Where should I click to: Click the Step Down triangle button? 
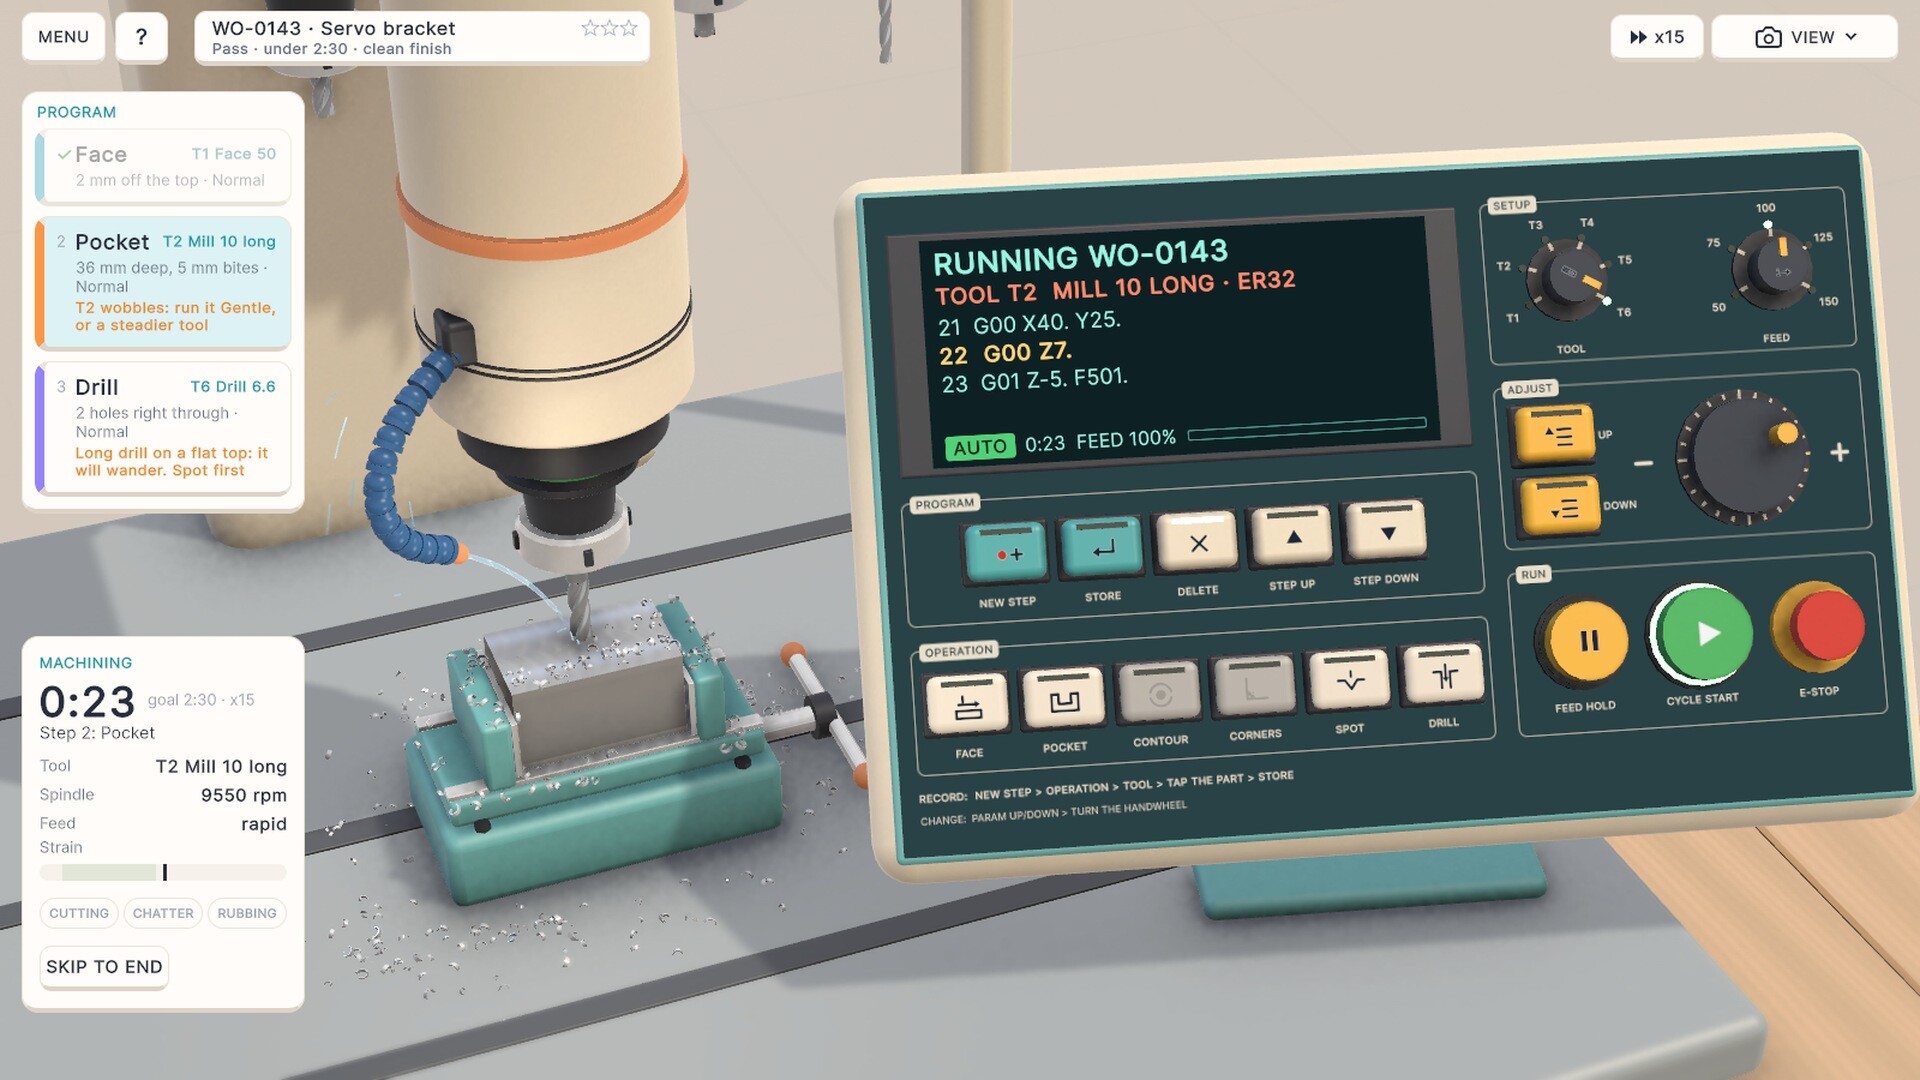1386,531
